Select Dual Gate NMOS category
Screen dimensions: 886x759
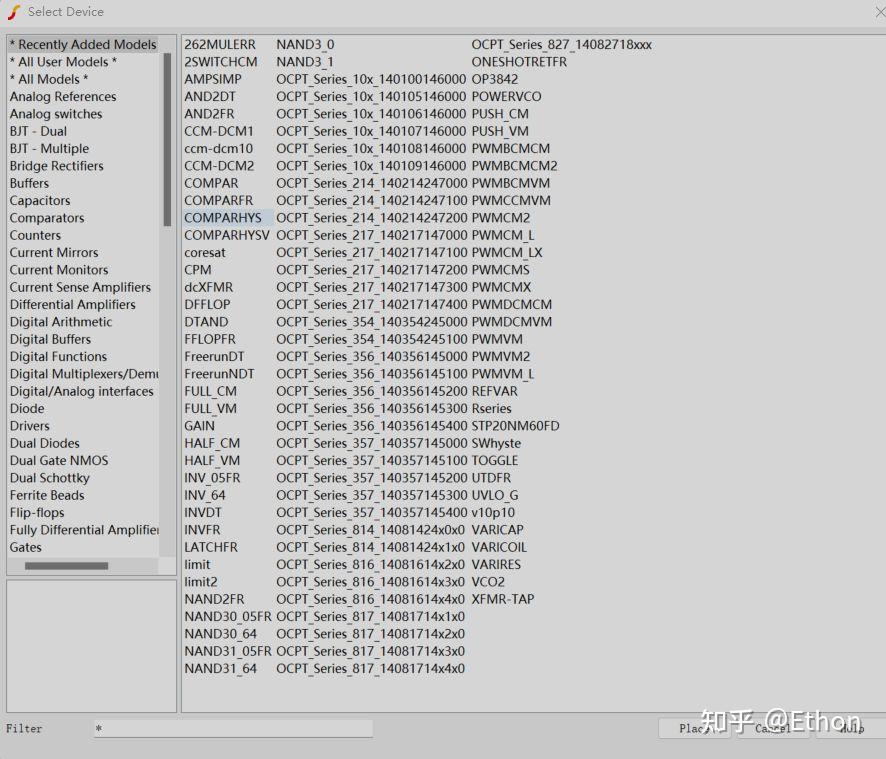pos(59,461)
